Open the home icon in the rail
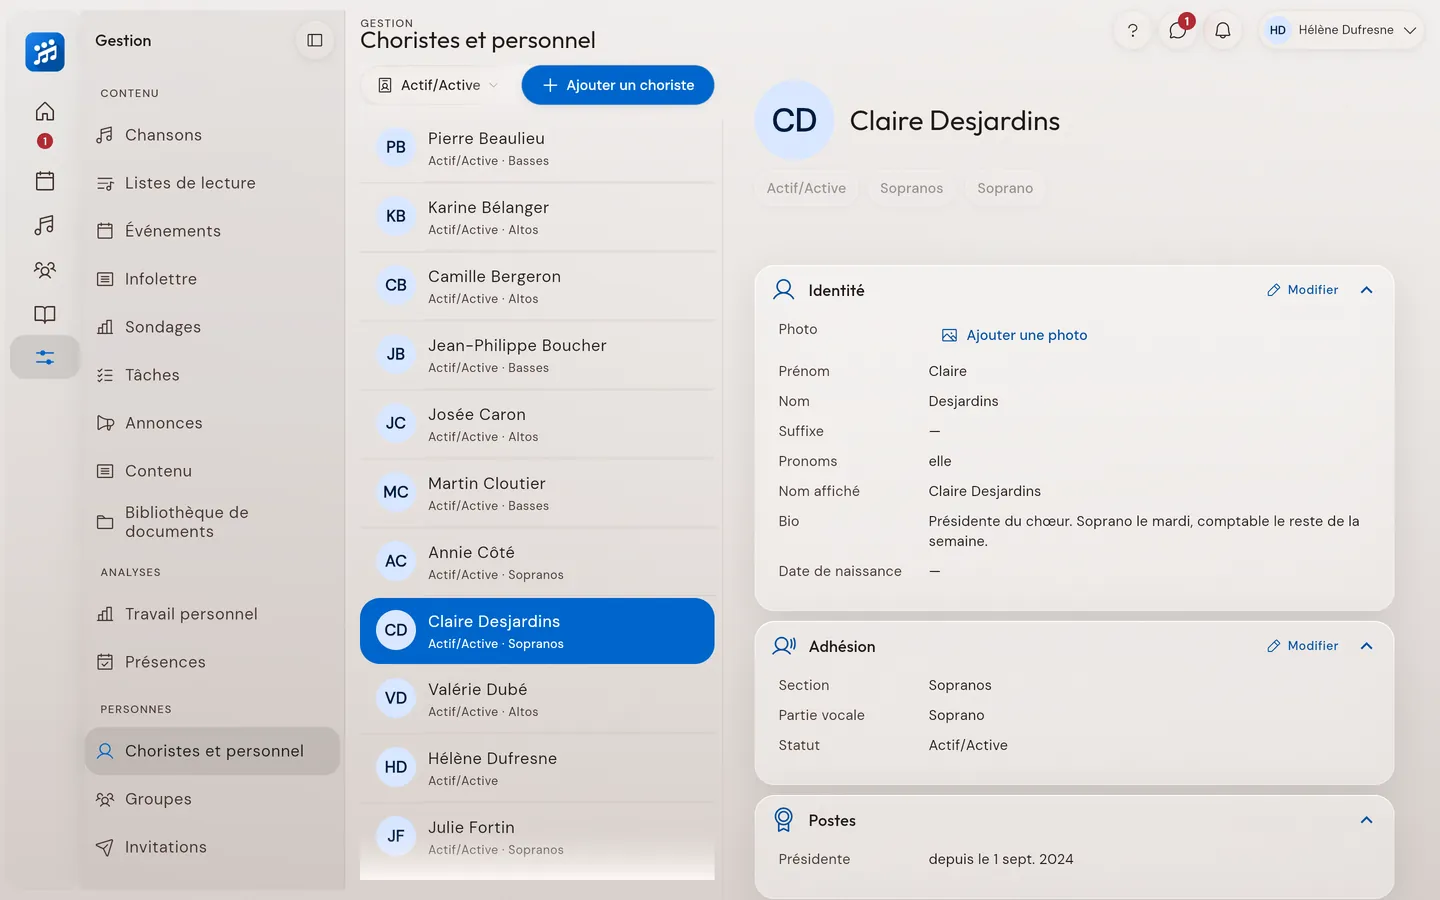1440x900 pixels. coord(45,111)
